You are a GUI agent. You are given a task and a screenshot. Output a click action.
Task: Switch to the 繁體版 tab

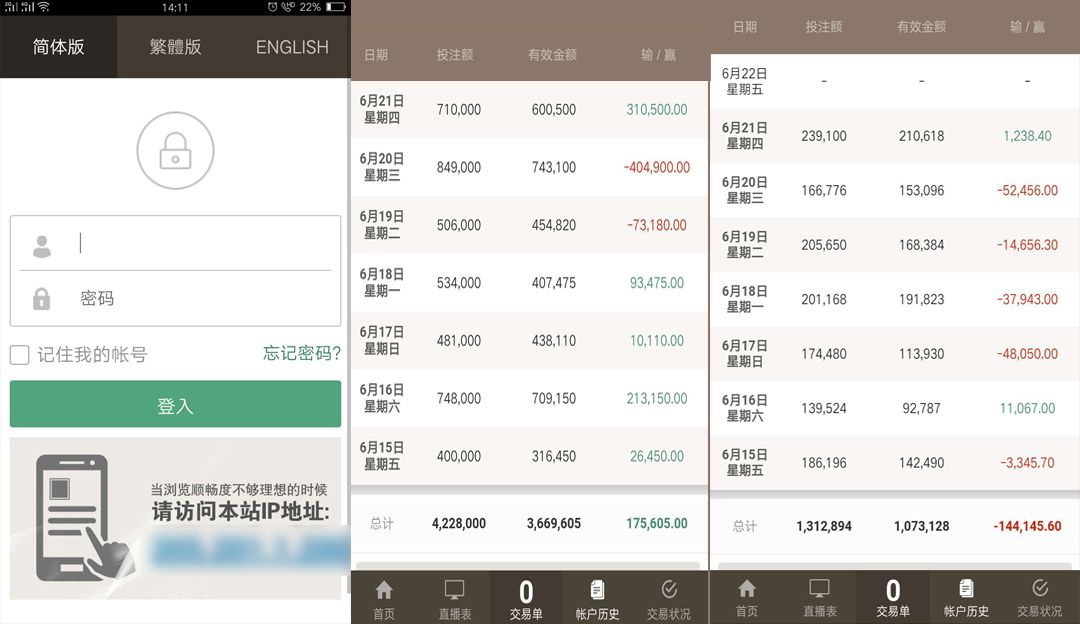pyautogui.click(x=175, y=47)
